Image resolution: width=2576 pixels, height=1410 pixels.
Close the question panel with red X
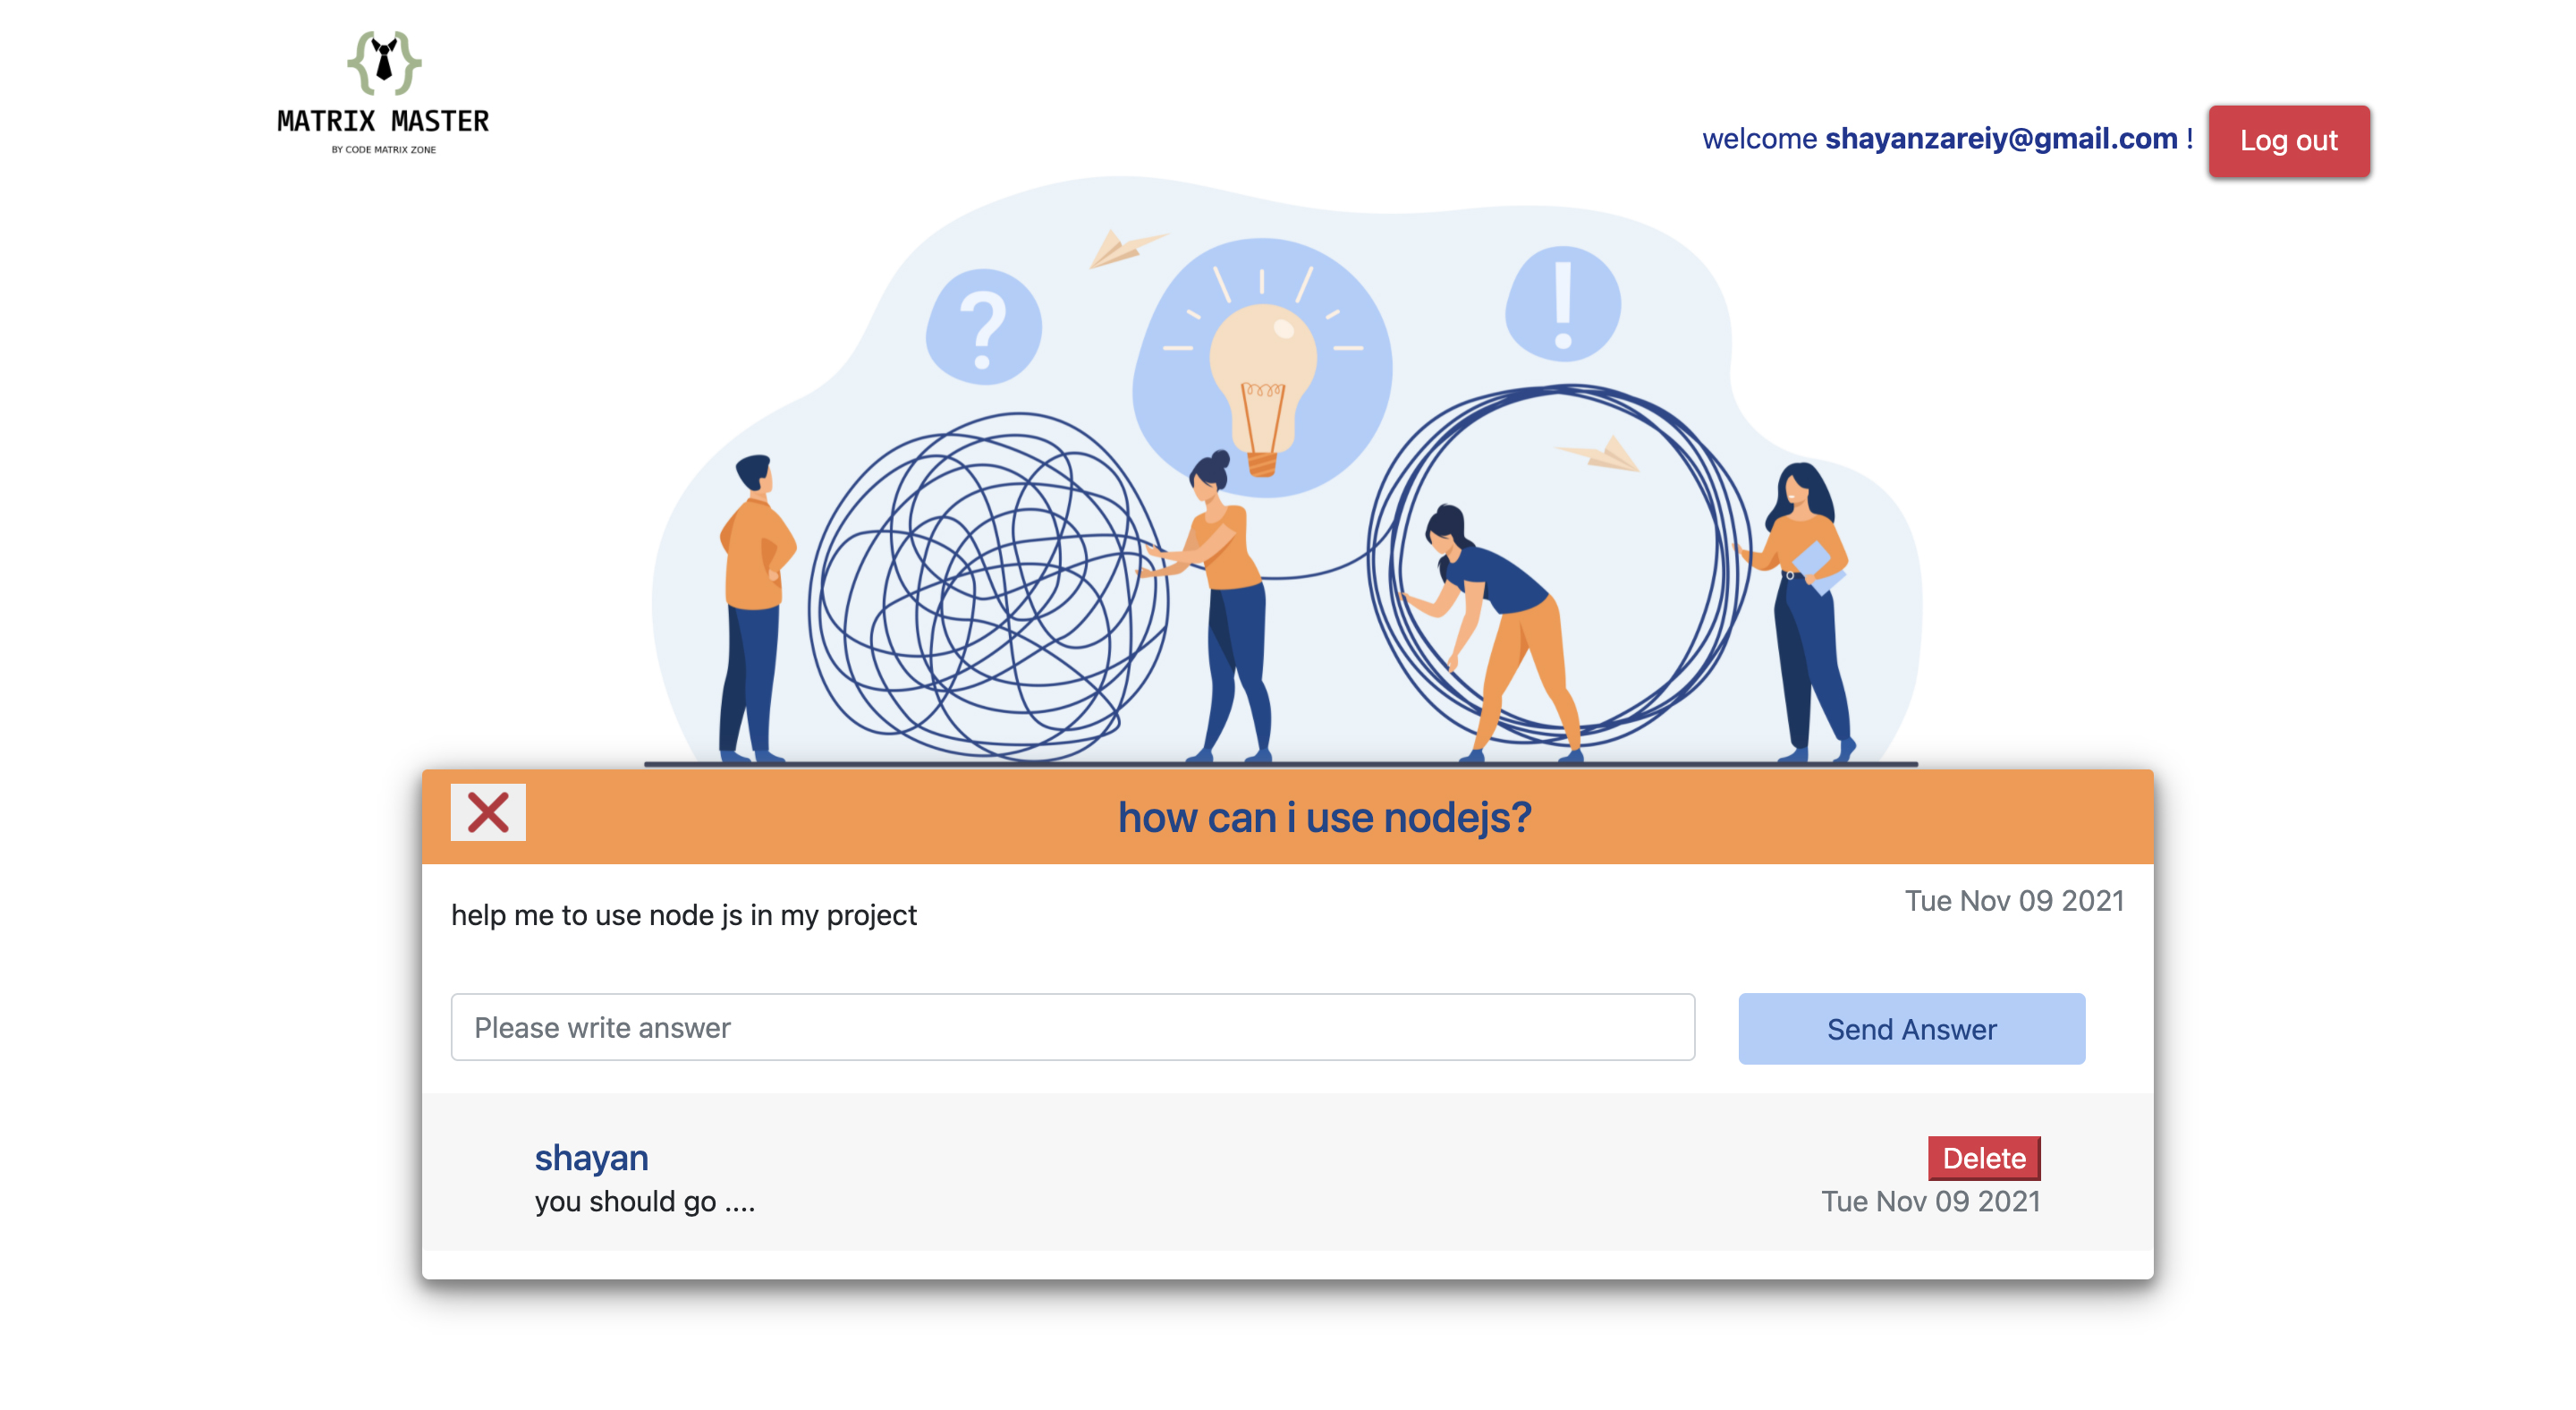[x=488, y=812]
